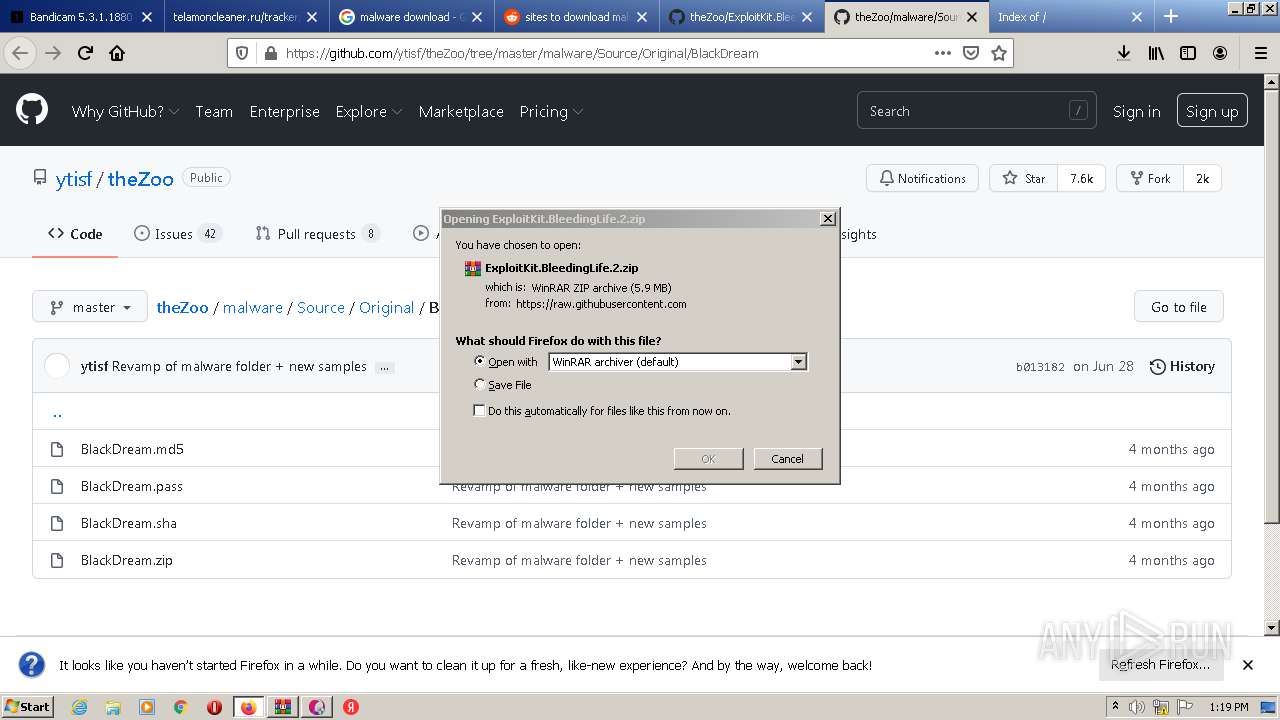Open BlackDream.md5 file
This screenshot has width=1280, height=720.
point(132,449)
